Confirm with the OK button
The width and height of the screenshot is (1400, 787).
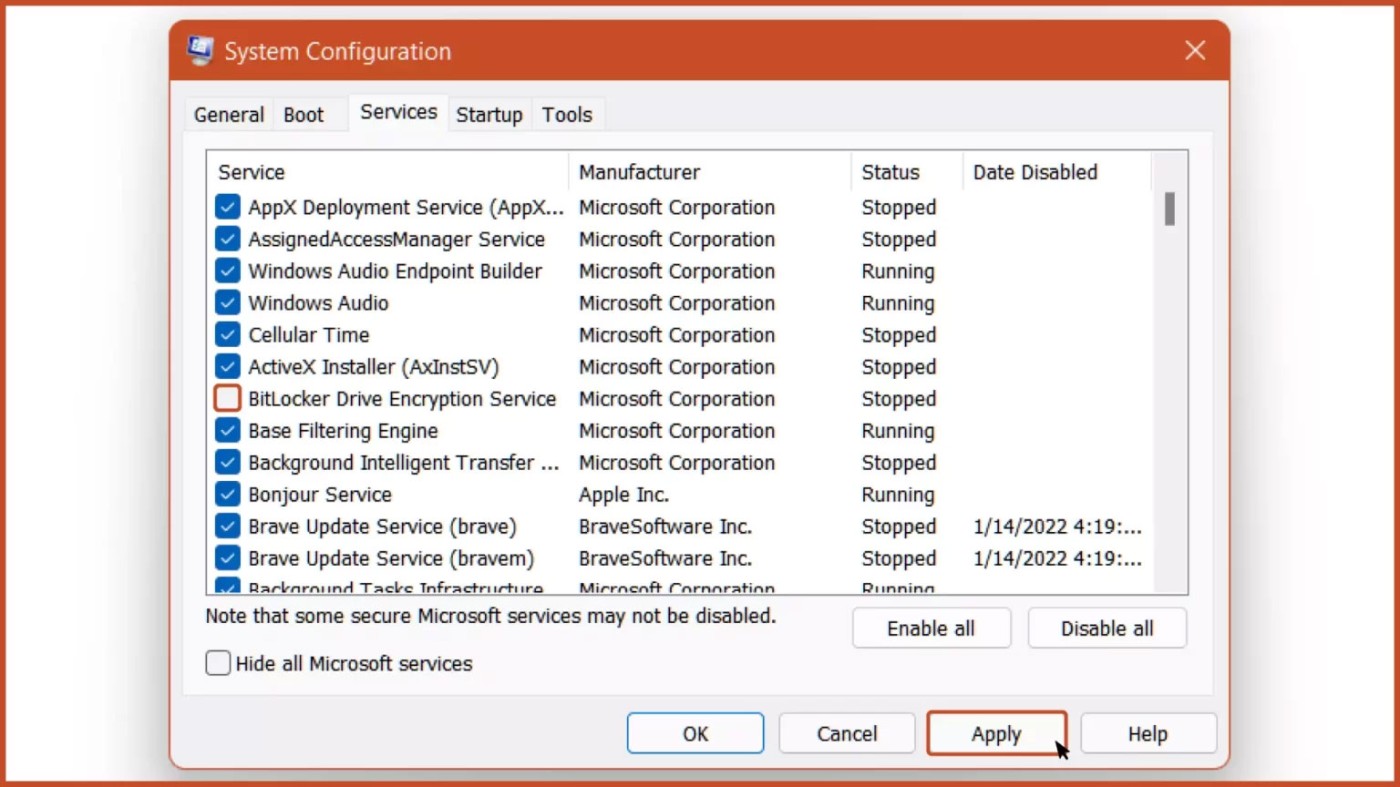695,733
